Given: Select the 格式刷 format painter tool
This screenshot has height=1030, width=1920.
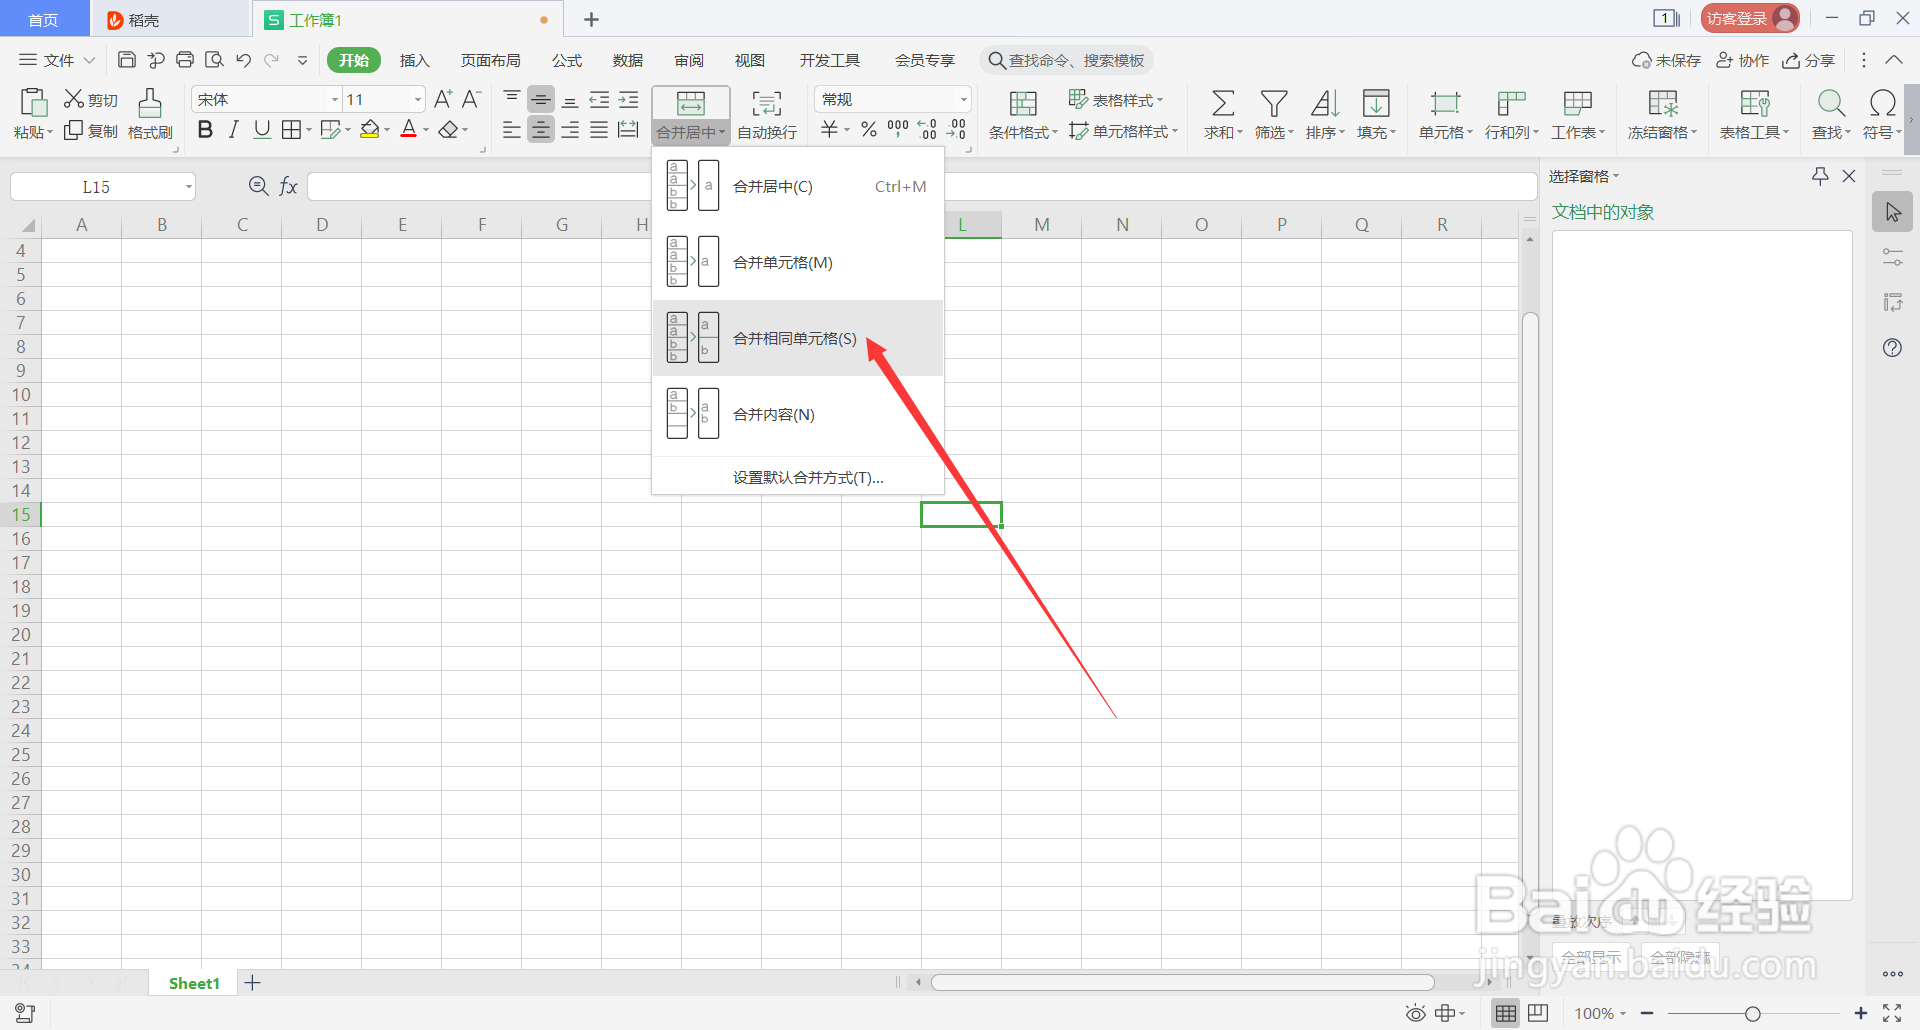Looking at the screenshot, I should (x=149, y=113).
